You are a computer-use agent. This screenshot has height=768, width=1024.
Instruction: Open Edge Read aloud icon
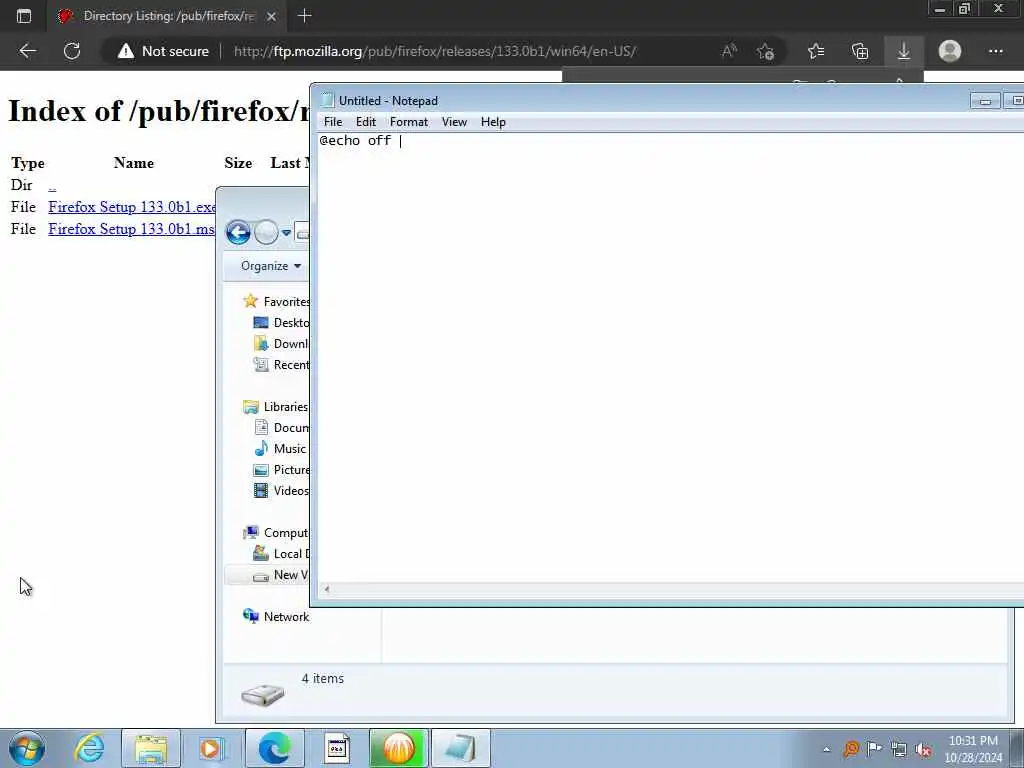(x=729, y=51)
